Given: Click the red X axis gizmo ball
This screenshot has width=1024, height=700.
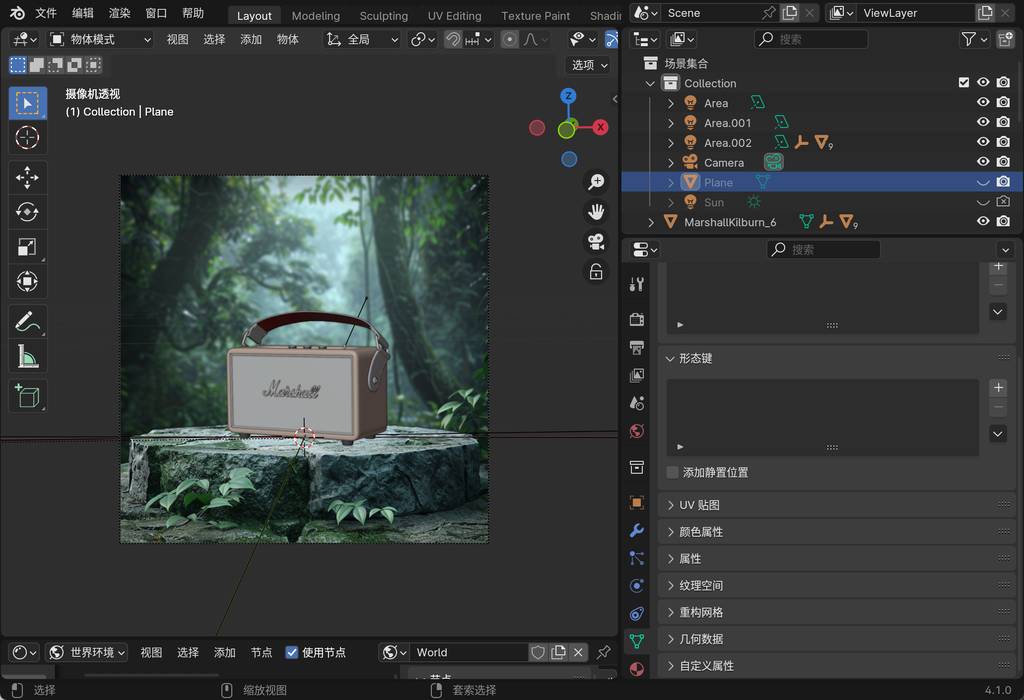Looking at the screenshot, I should click(600, 127).
